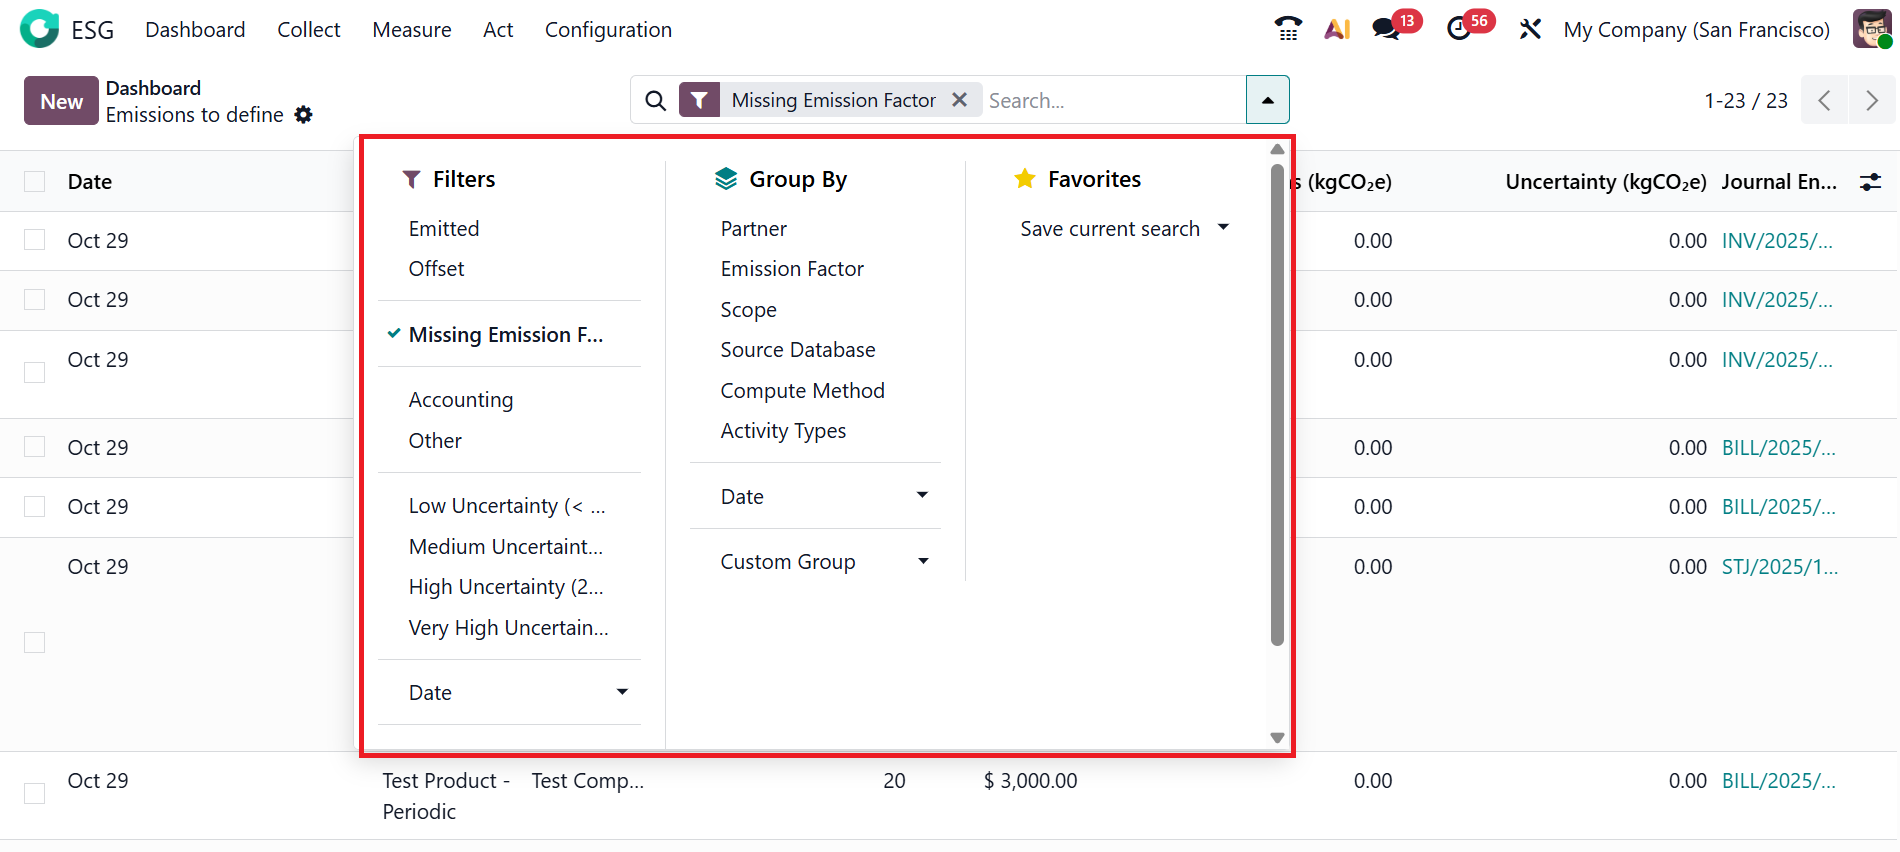The image size is (1900, 852).
Task: Tick the select-all checkbox in header
Action: point(35,182)
